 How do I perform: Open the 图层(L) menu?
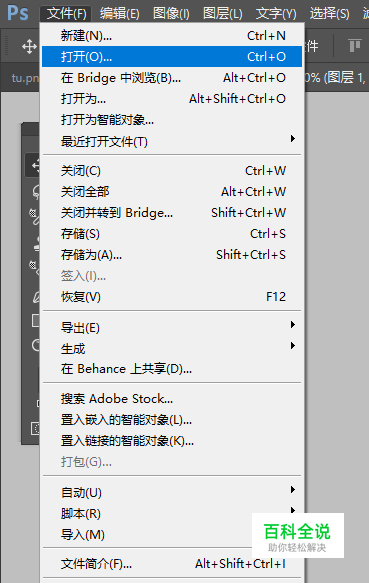[222, 14]
